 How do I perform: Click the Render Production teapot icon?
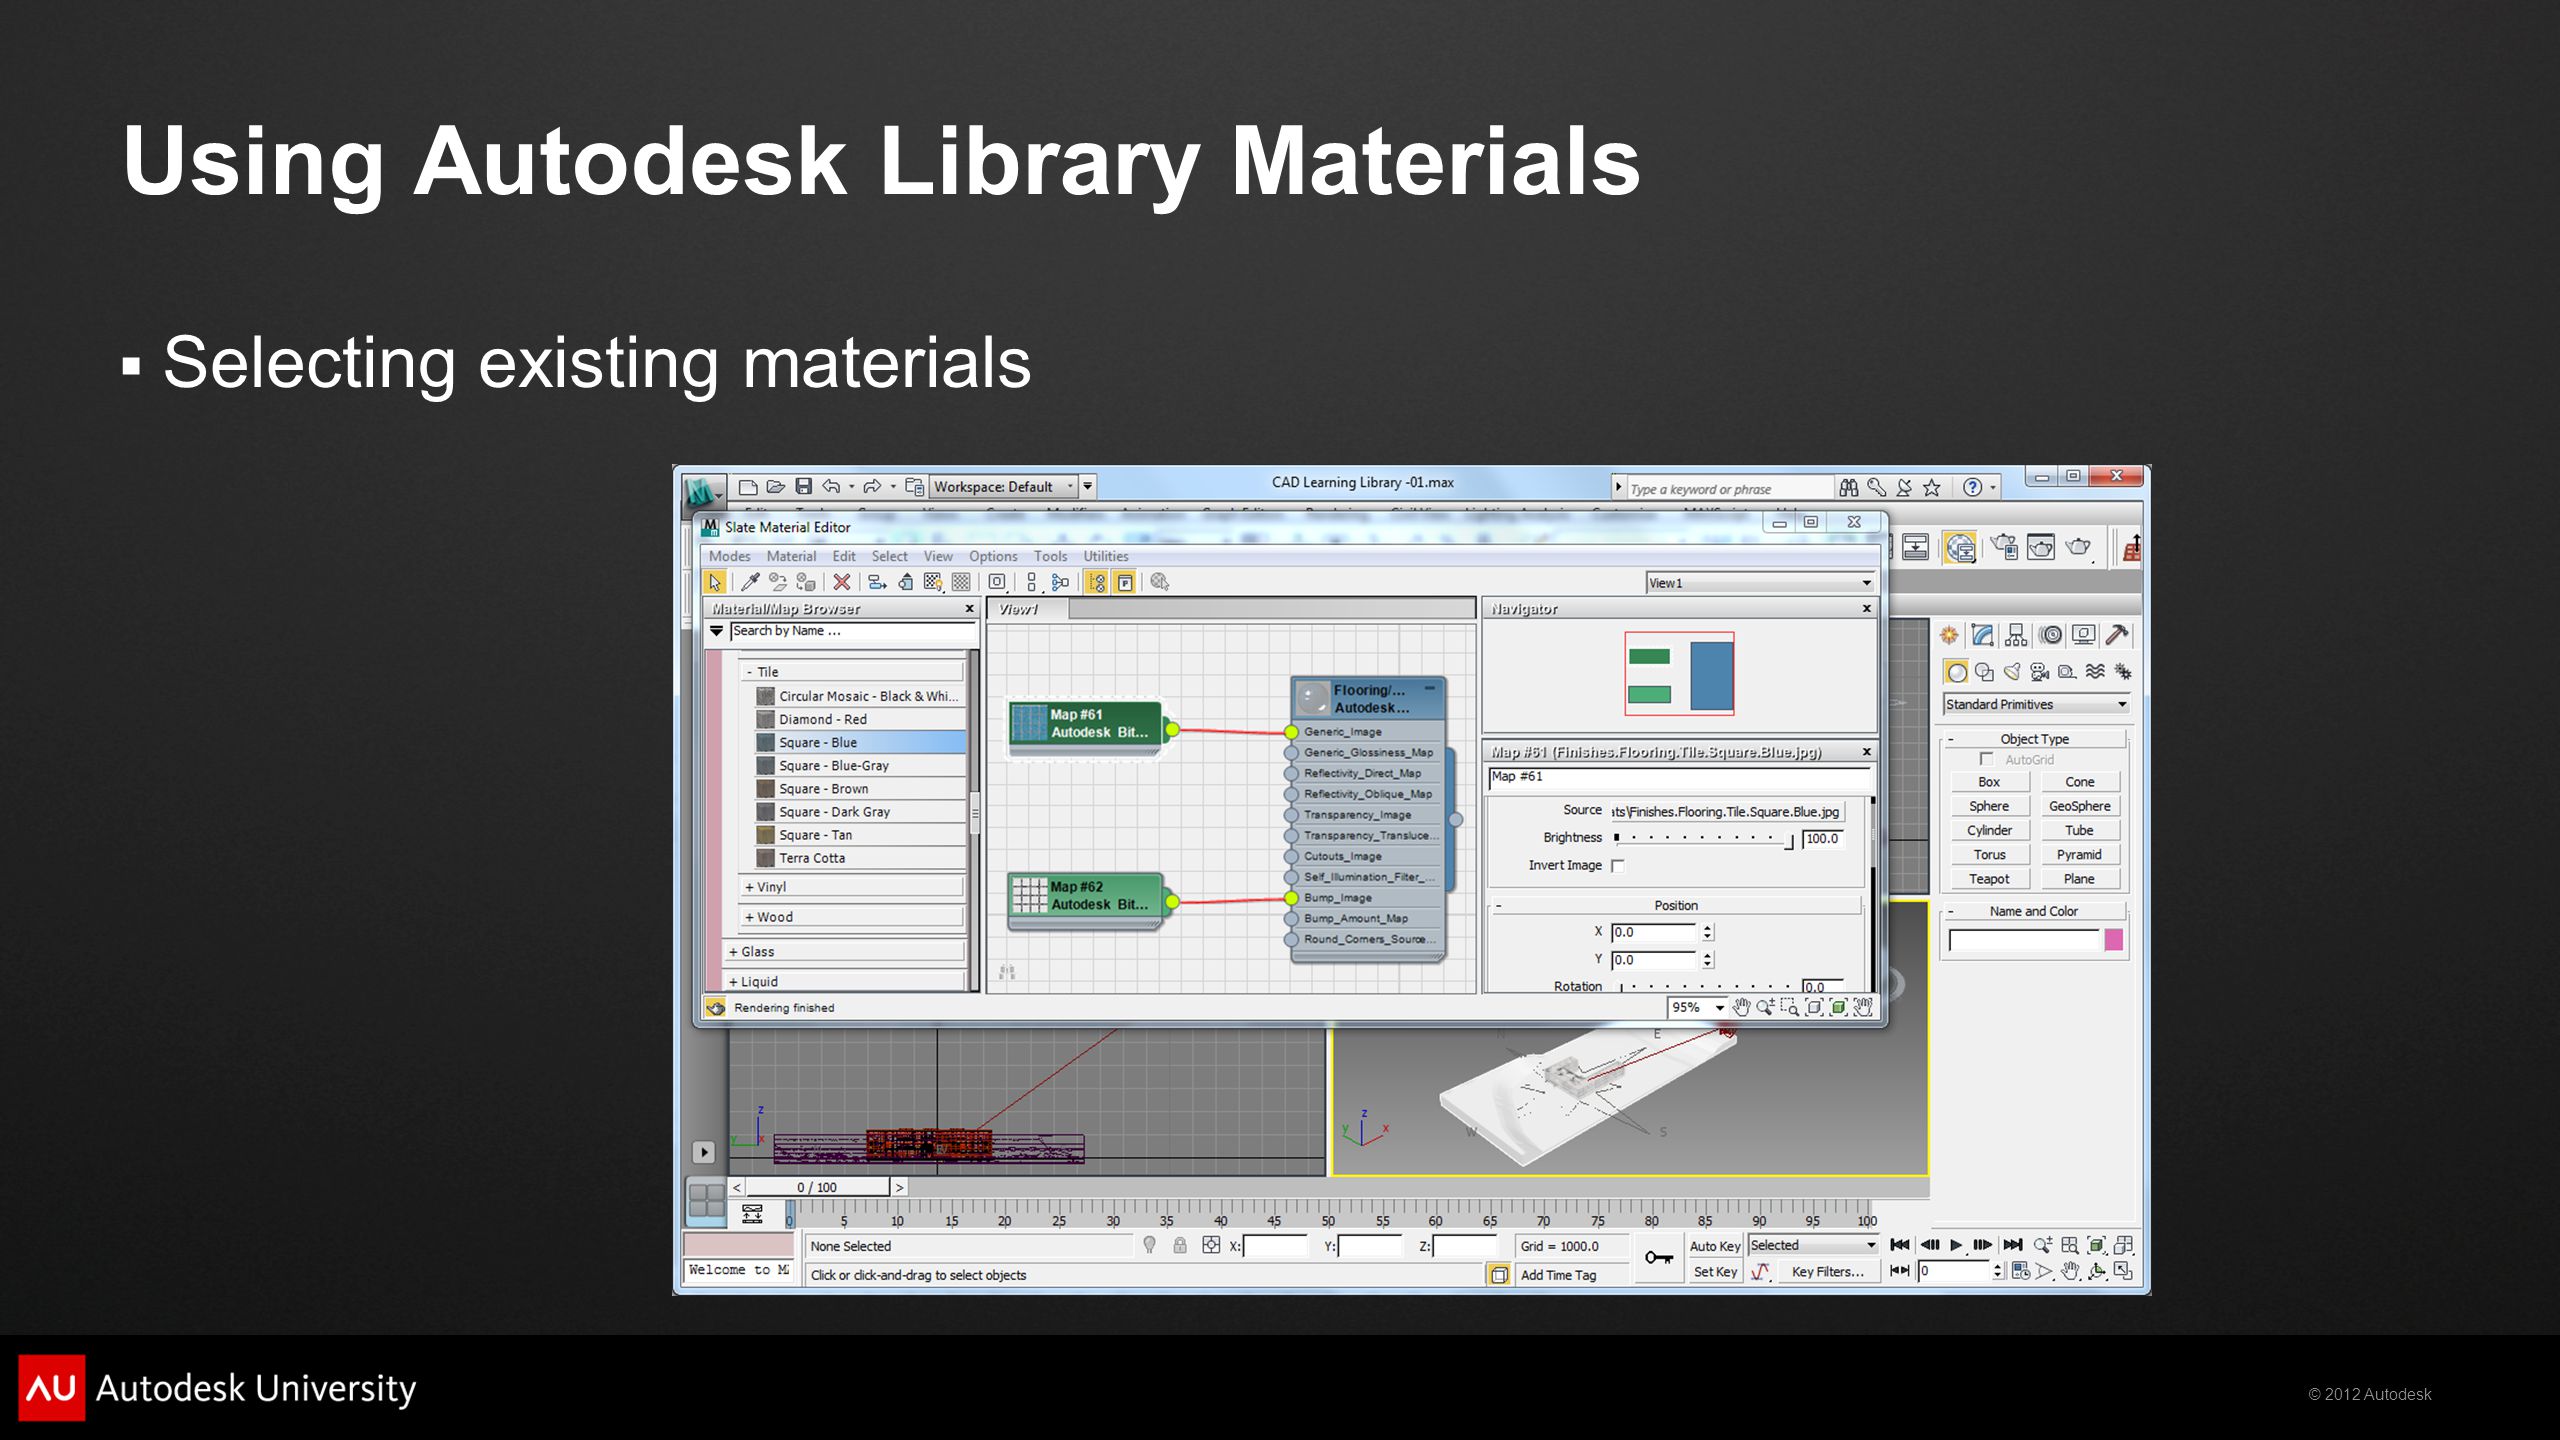click(2078, 547)
